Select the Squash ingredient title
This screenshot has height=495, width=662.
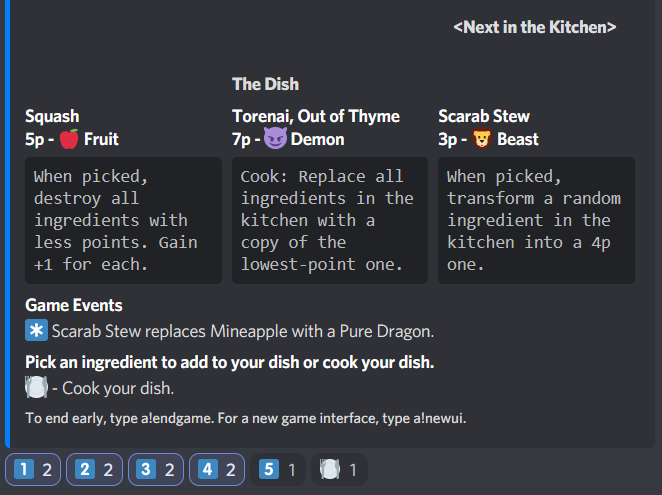52,116
